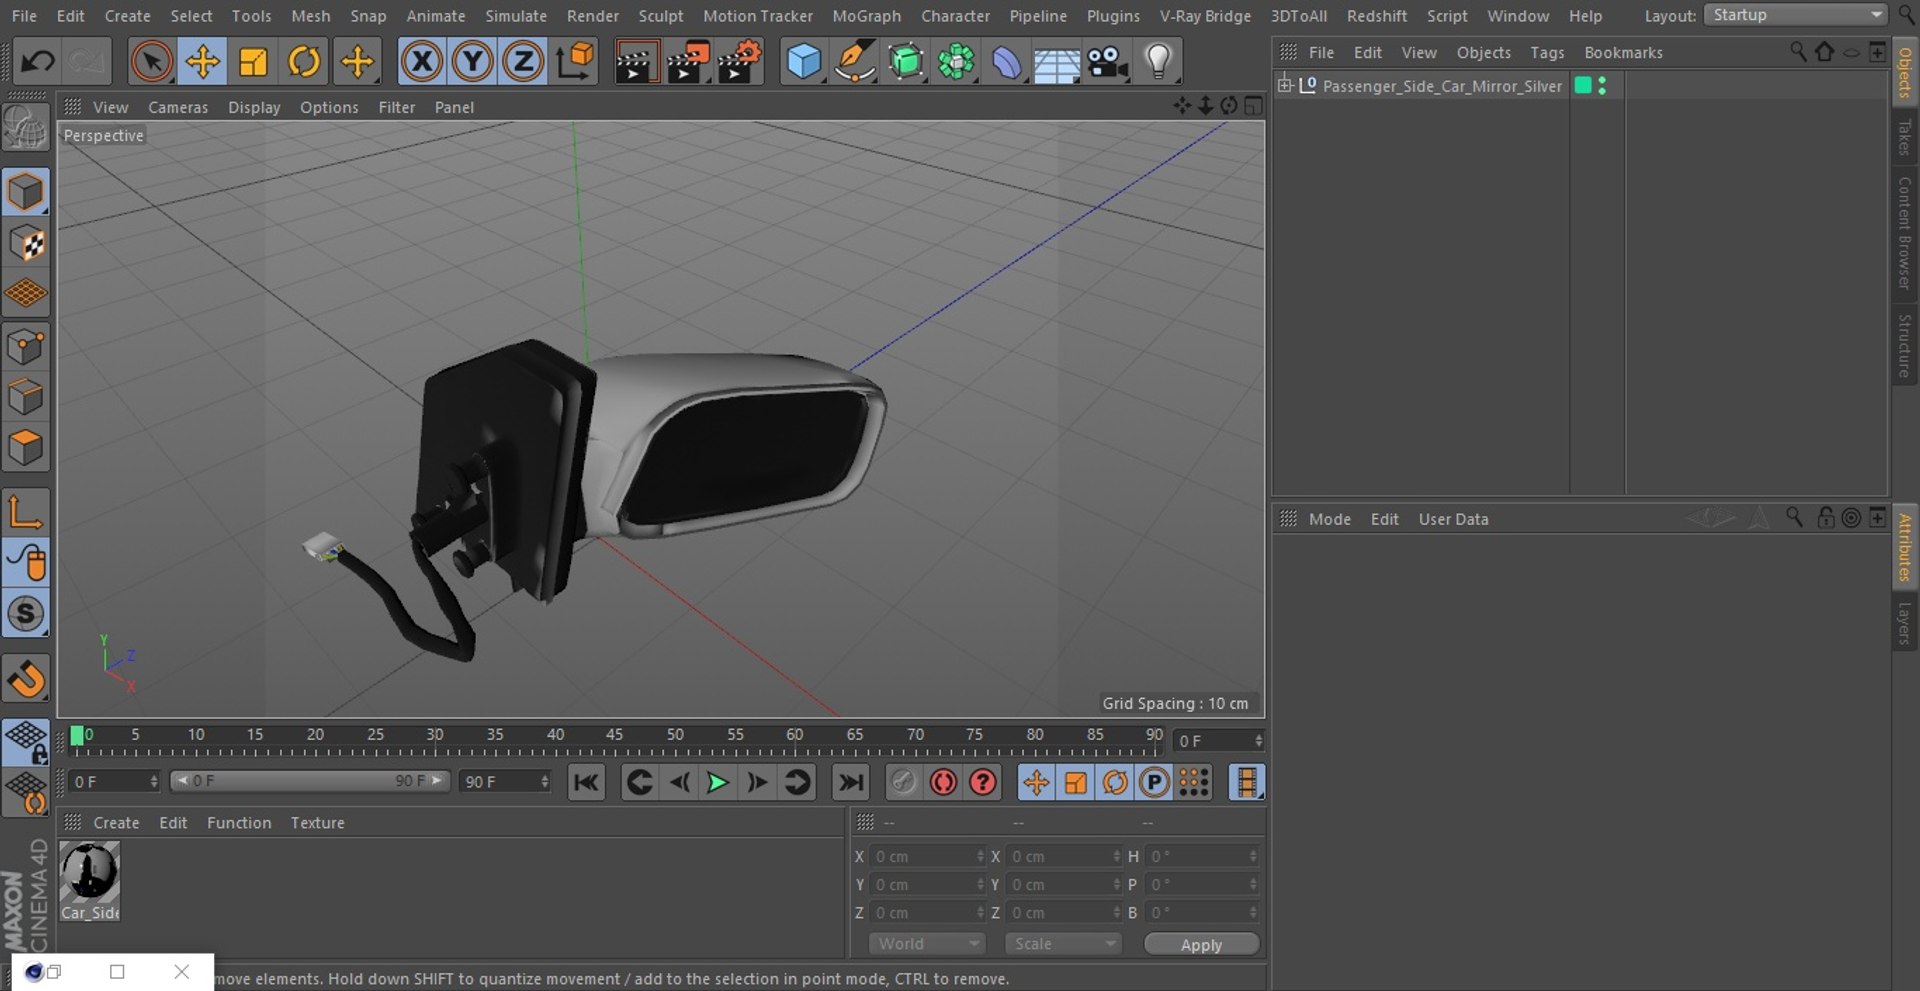Screen dimensions: 1920x991
Task: Toggle Y-axis lock
Action: [472, 62]
